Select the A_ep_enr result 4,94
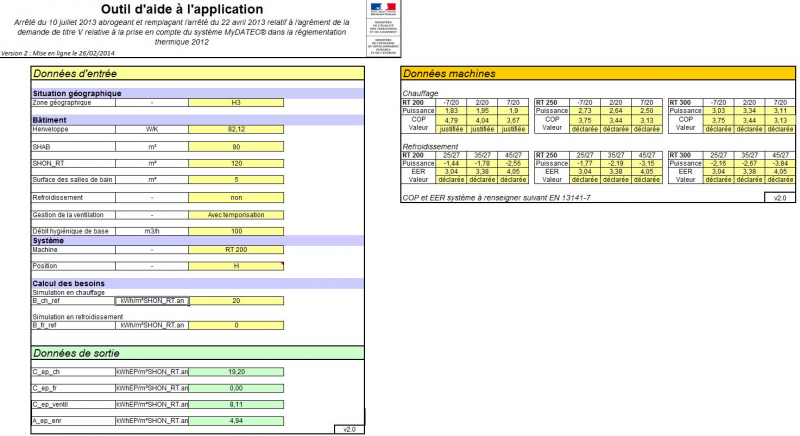This screenshot has width=800, height=436. [x=236, y=421]
